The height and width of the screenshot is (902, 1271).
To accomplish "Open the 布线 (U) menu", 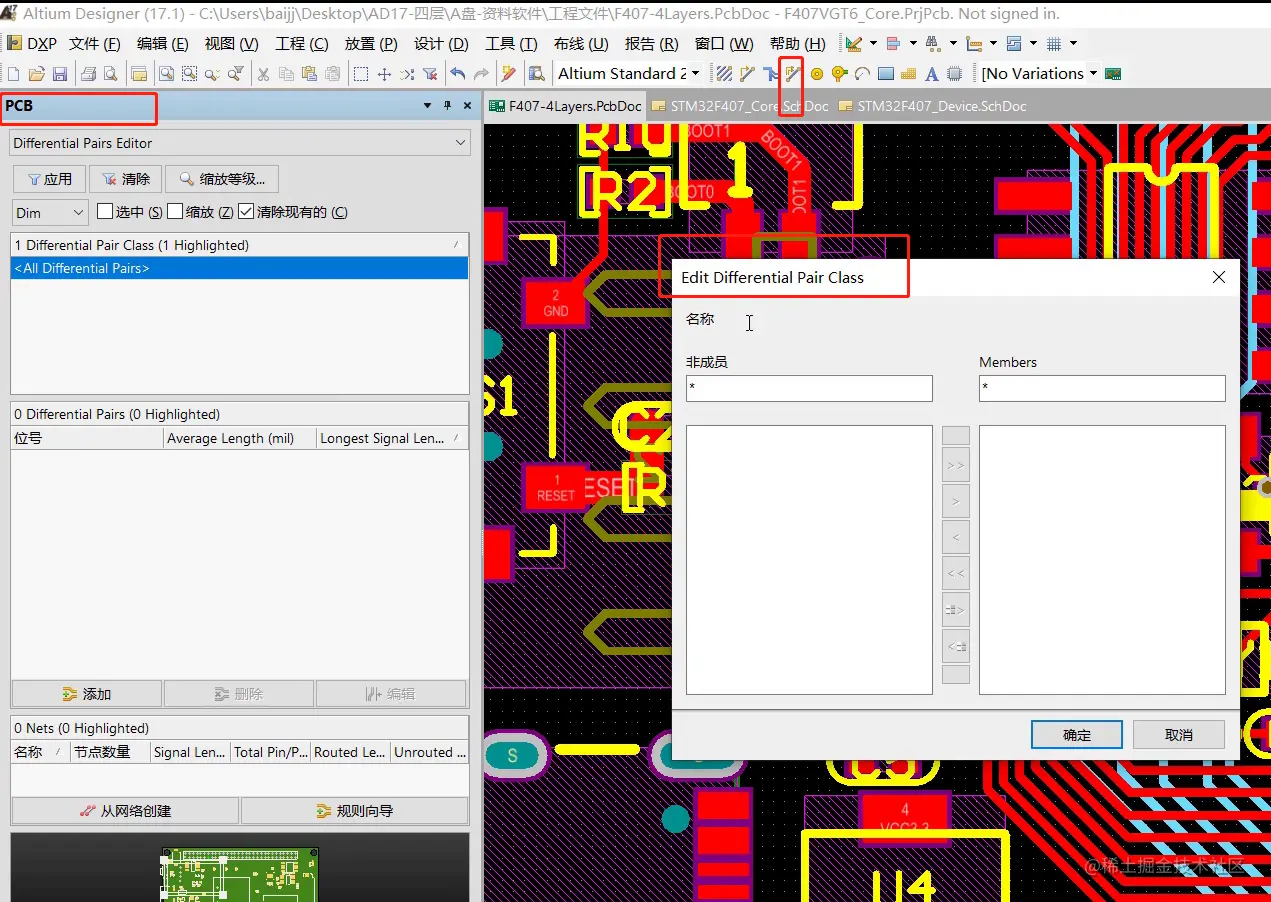I will point(581,44).
